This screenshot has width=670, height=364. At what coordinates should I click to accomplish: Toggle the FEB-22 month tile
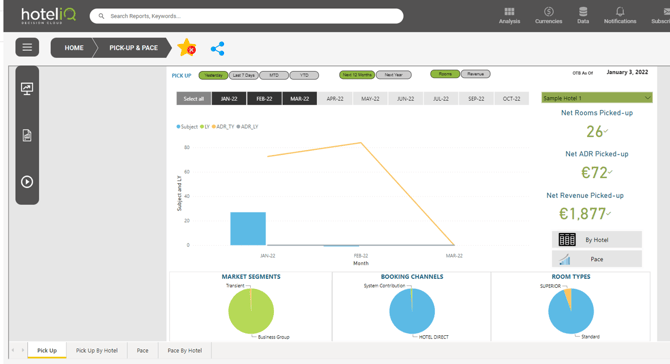[x=264, y=99]
